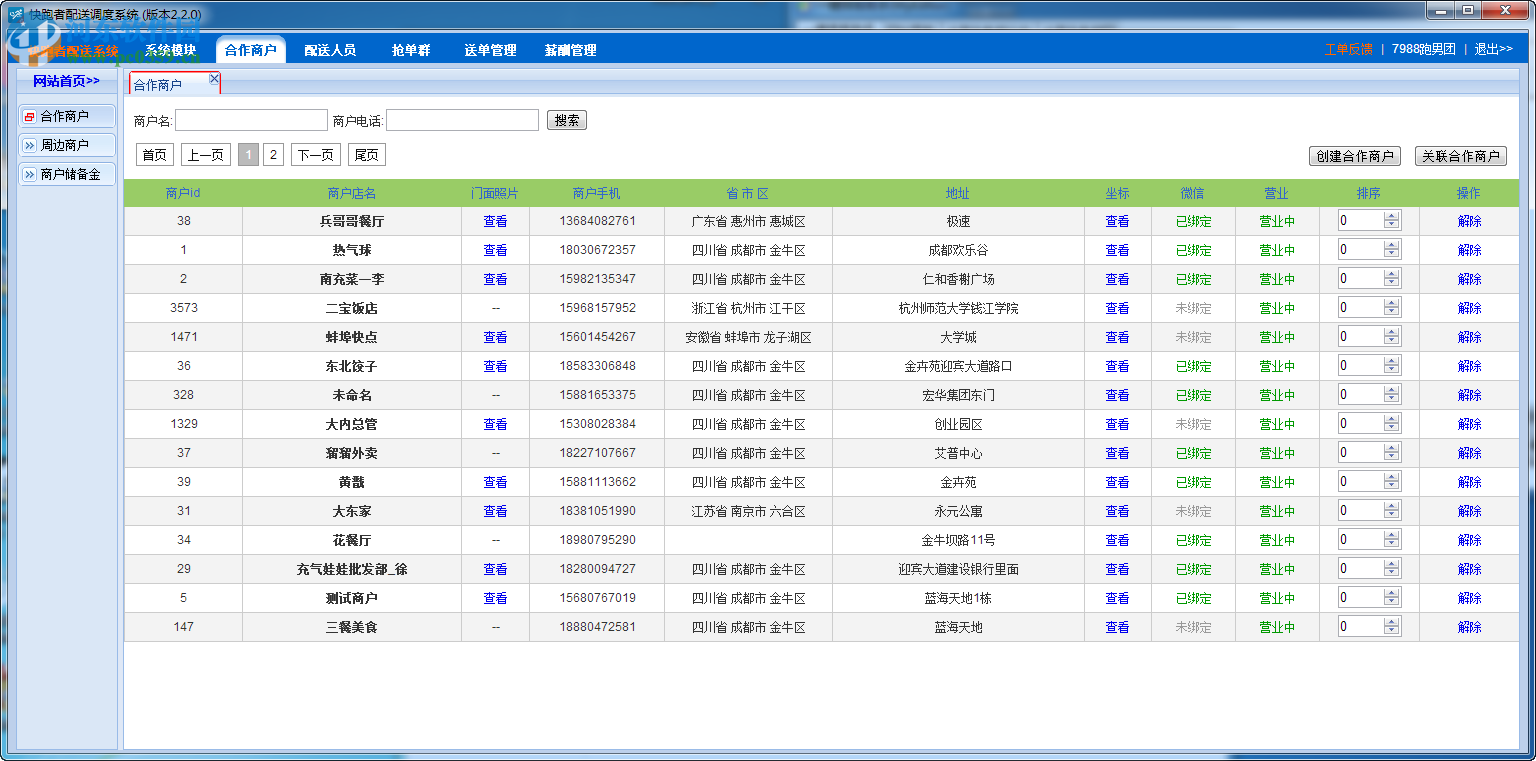View storefront photo of 热气球

(495, 250)
